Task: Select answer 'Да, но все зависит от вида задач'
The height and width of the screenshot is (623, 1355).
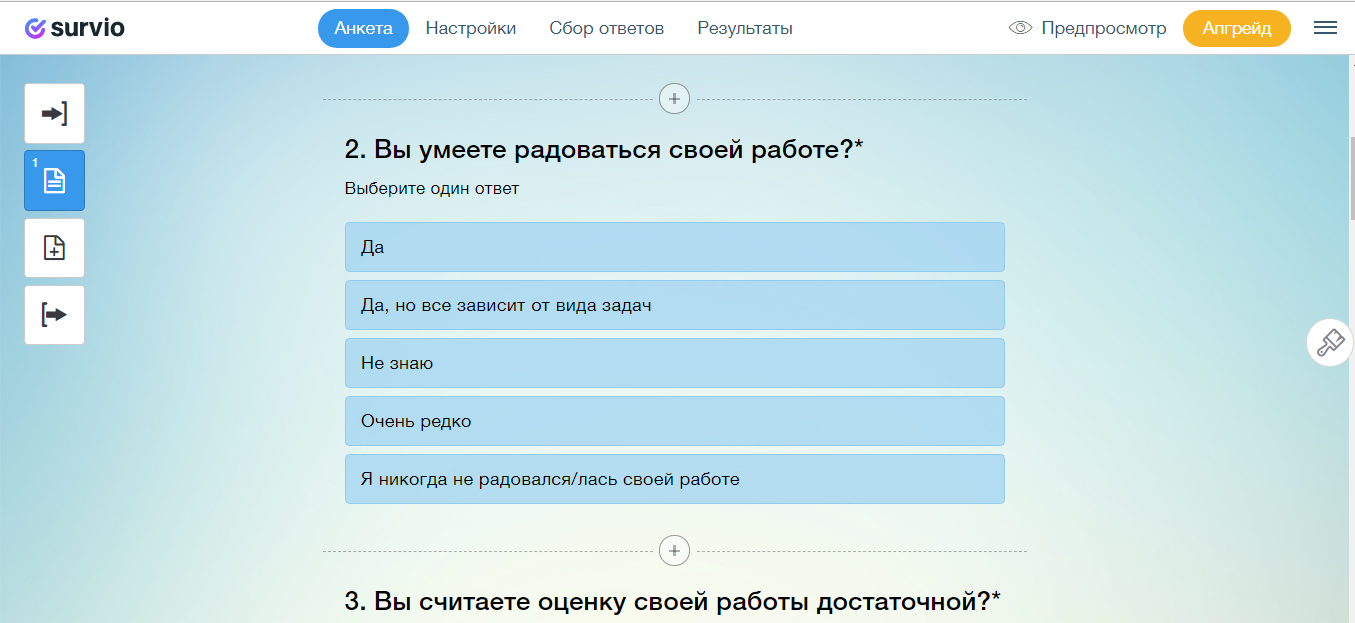Action: (x=675, y=305)
